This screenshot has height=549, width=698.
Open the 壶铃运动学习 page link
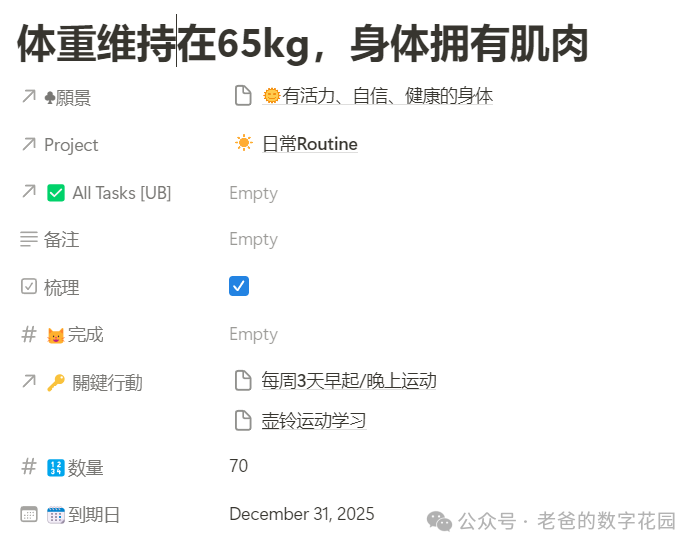pyautogui.click(x=313, y=421)
